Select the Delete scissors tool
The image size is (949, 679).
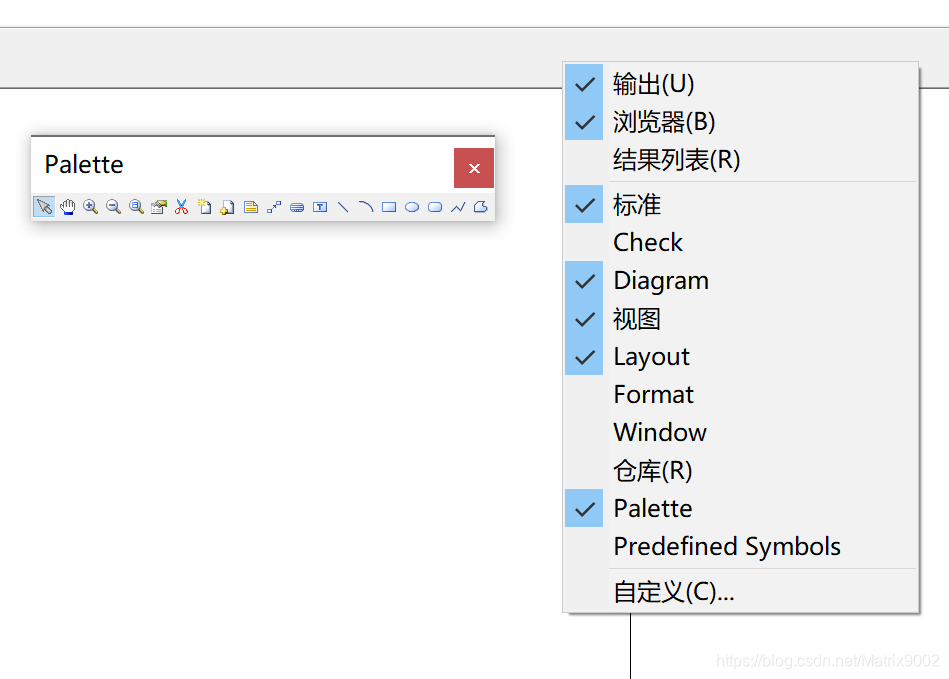tap(182, 207)
